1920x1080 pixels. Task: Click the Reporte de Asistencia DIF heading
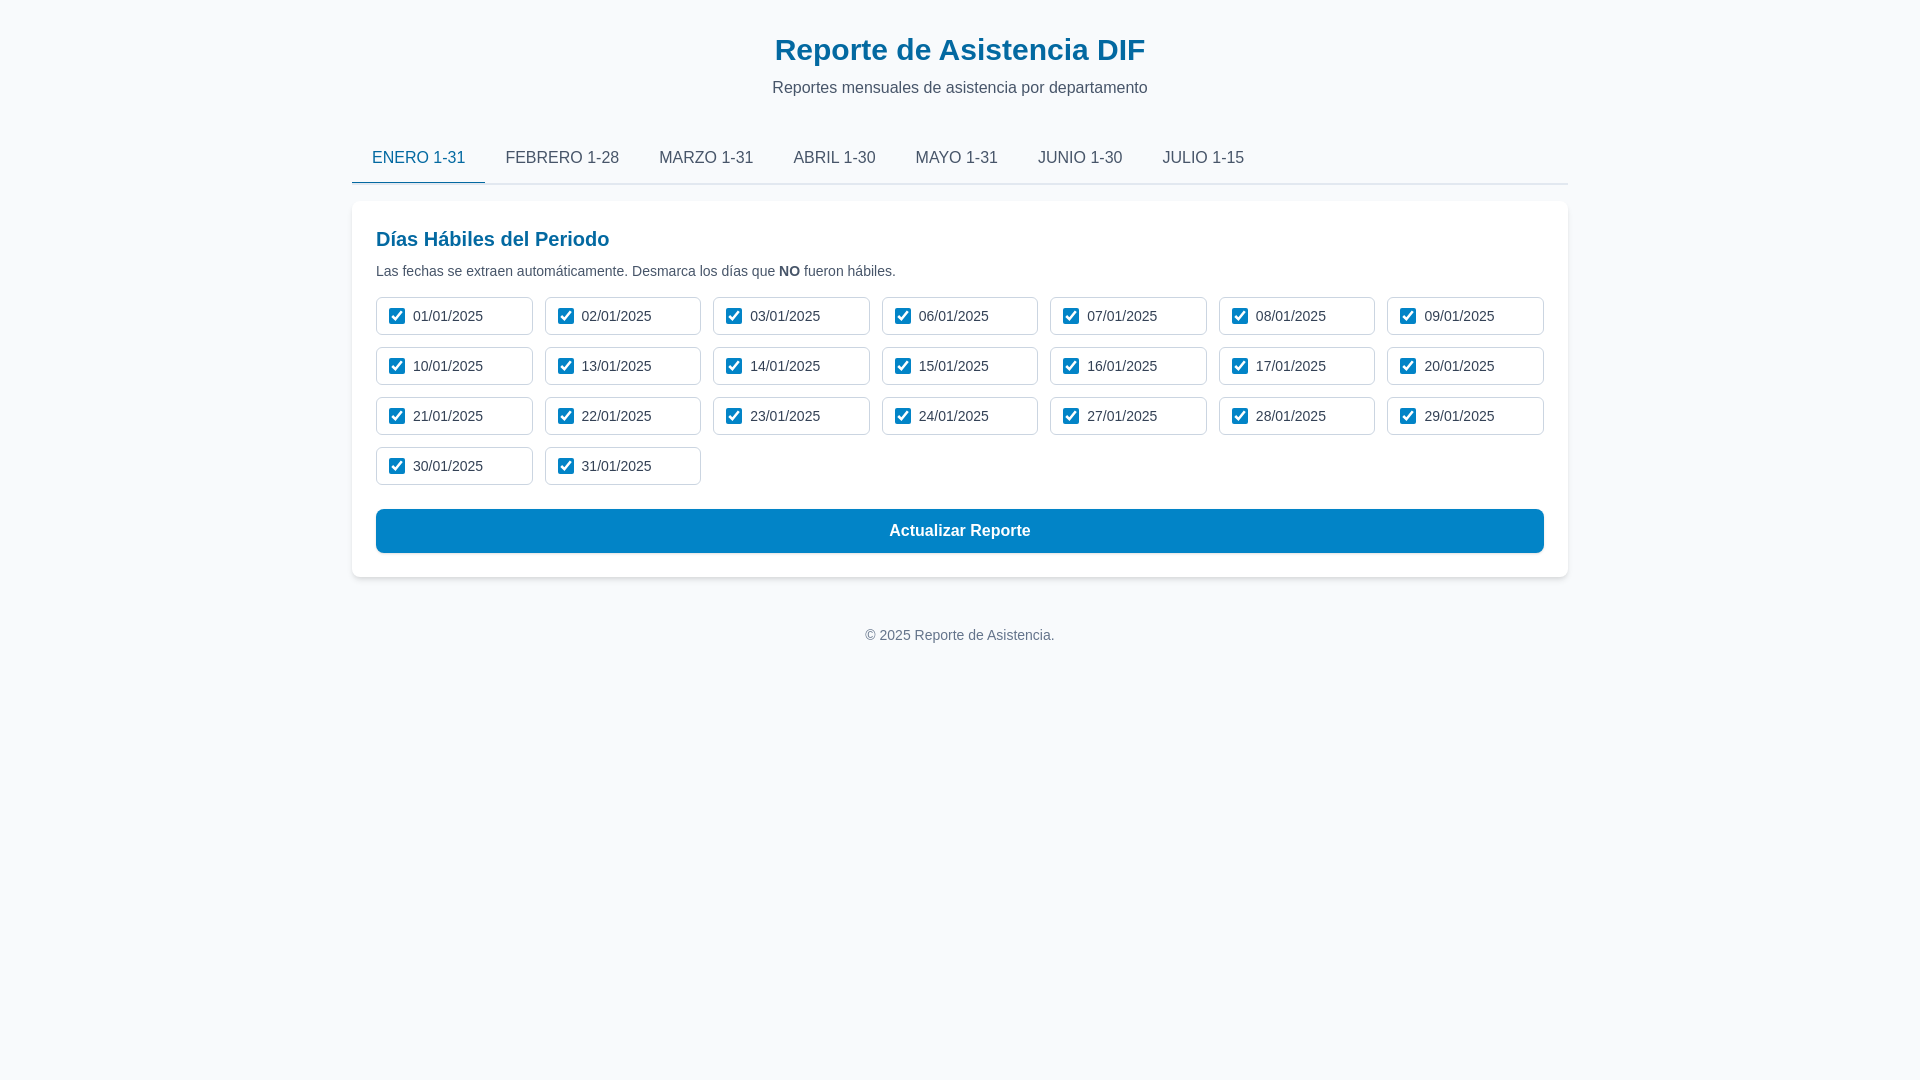pos(960,50)
